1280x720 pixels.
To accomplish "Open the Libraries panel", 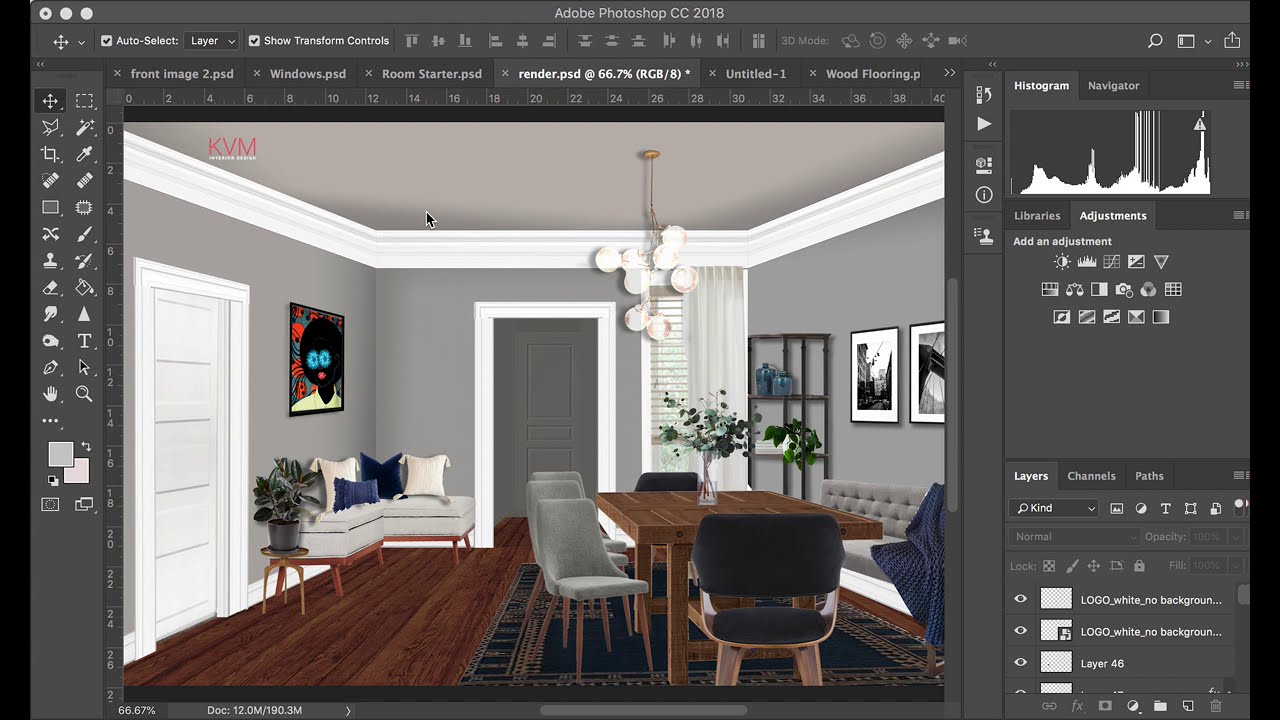I will pos(1037,215).
